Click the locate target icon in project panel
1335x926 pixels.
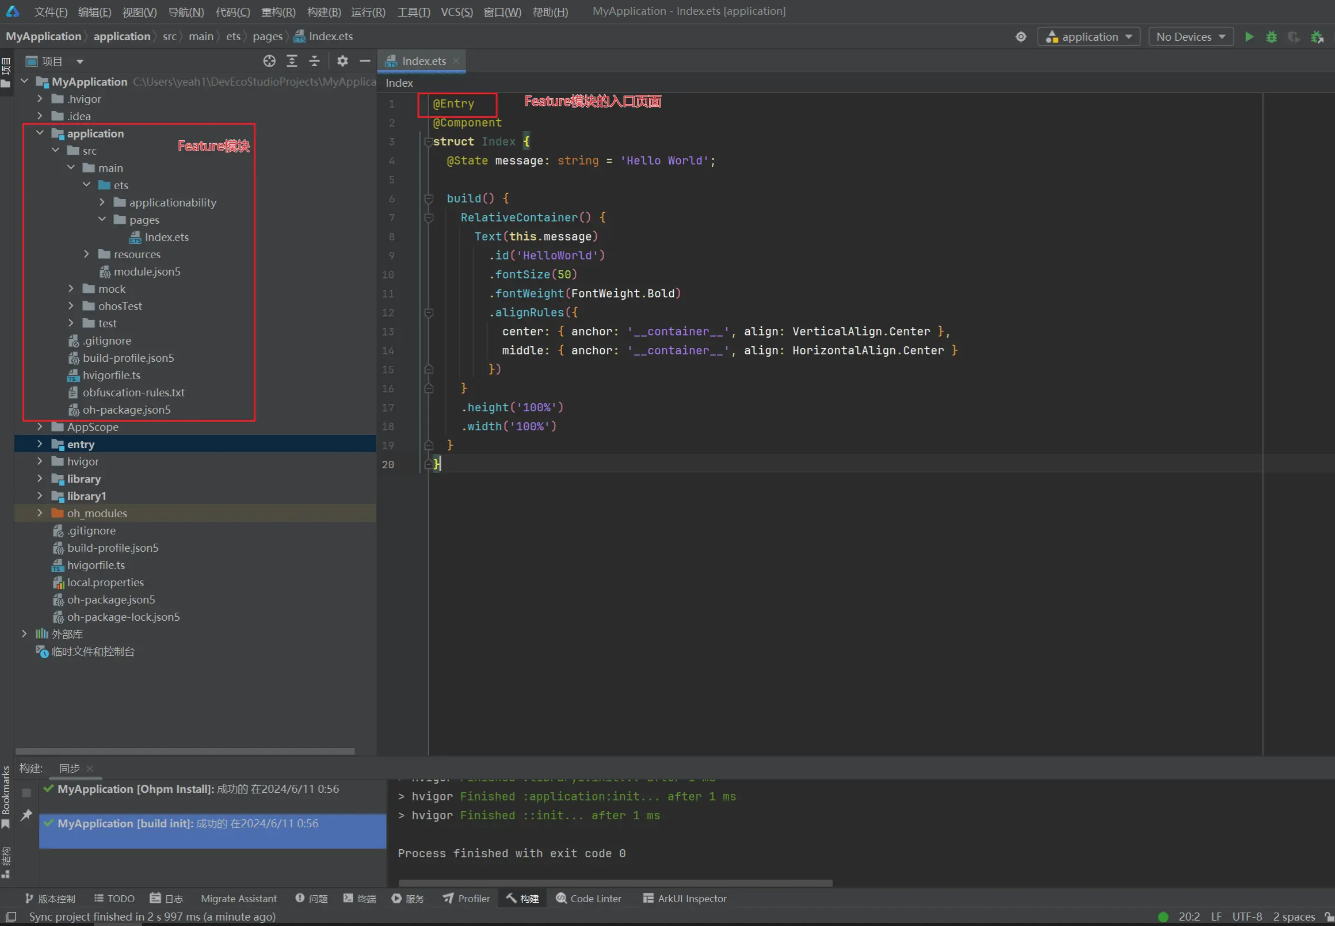(269, 61)
